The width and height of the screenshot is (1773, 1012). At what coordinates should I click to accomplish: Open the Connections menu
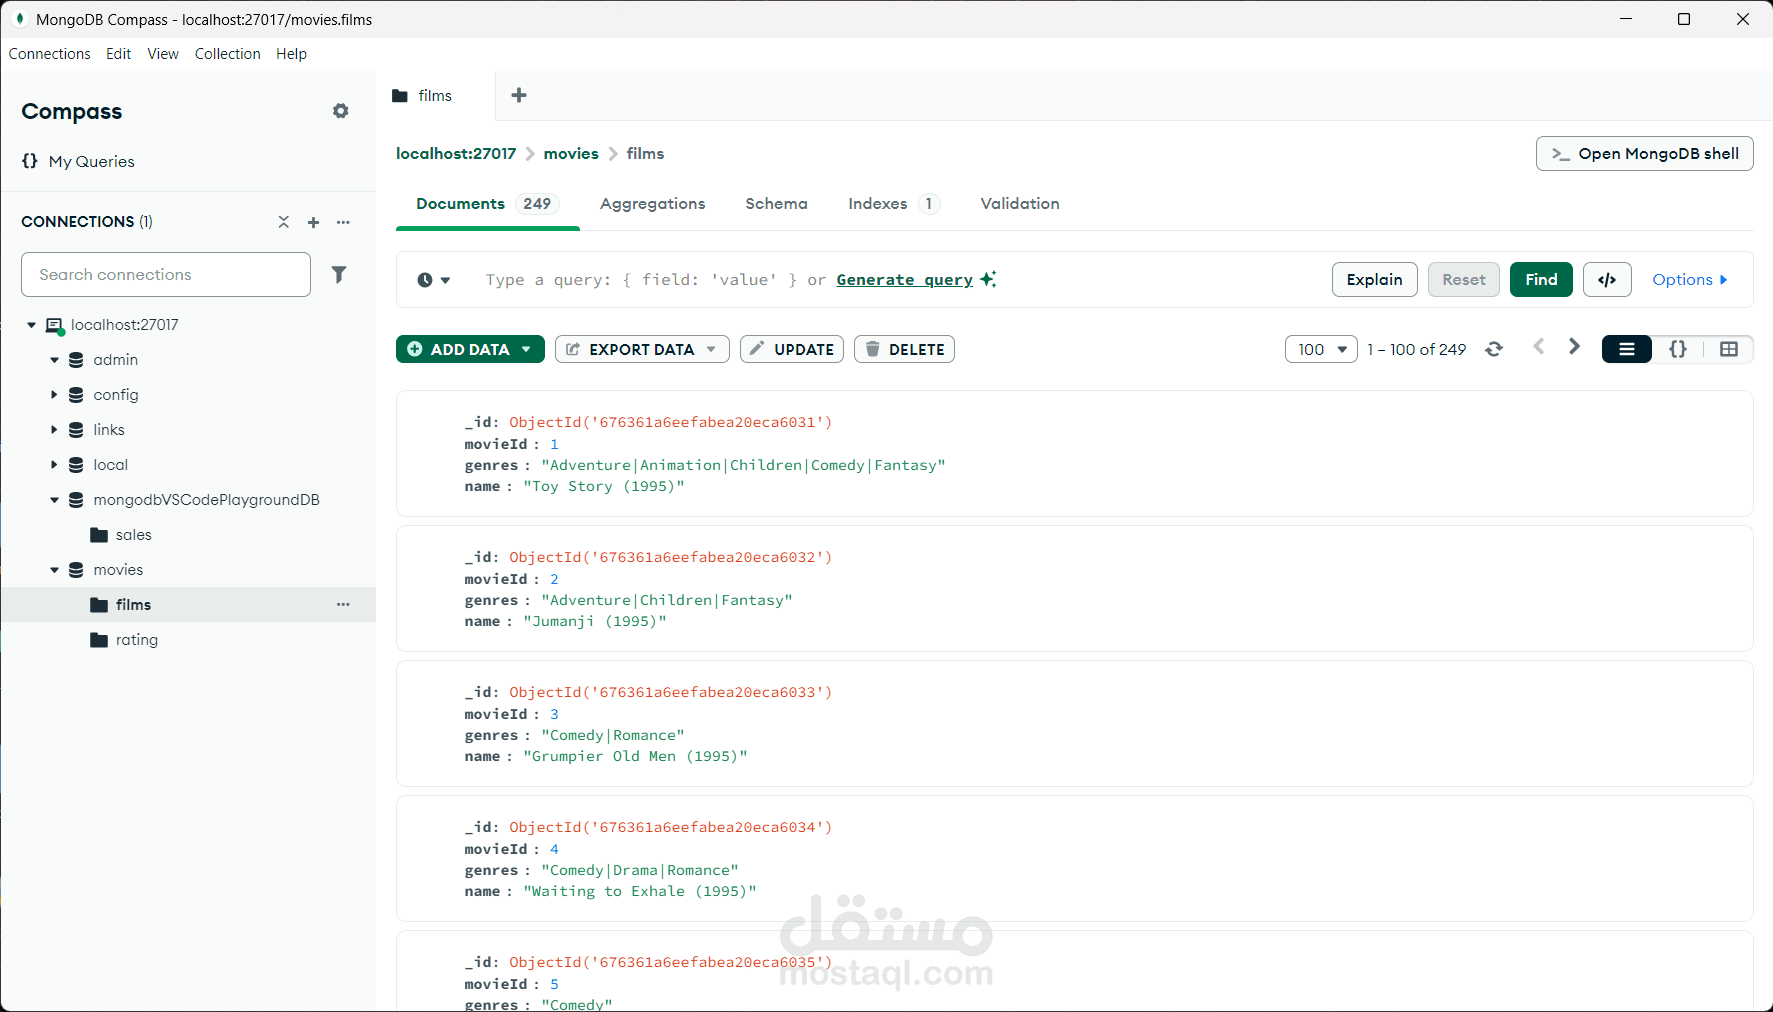click(50, 54)
